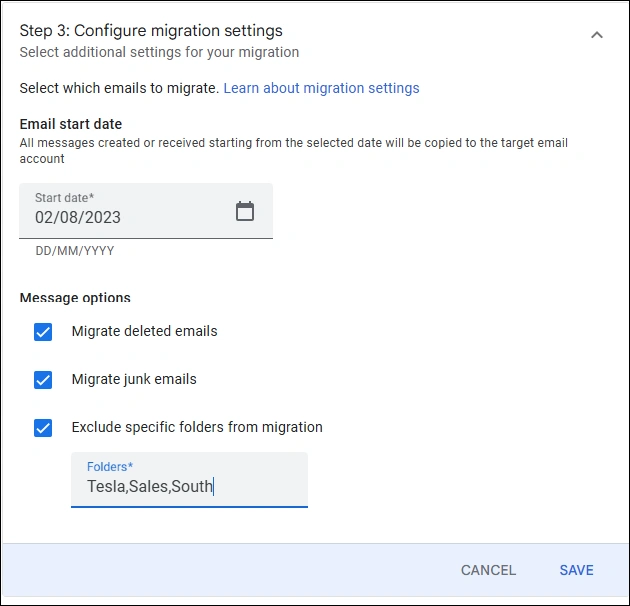The image size is (630, 606).
Task: Click the Email start date label
Action: point(71,124)
